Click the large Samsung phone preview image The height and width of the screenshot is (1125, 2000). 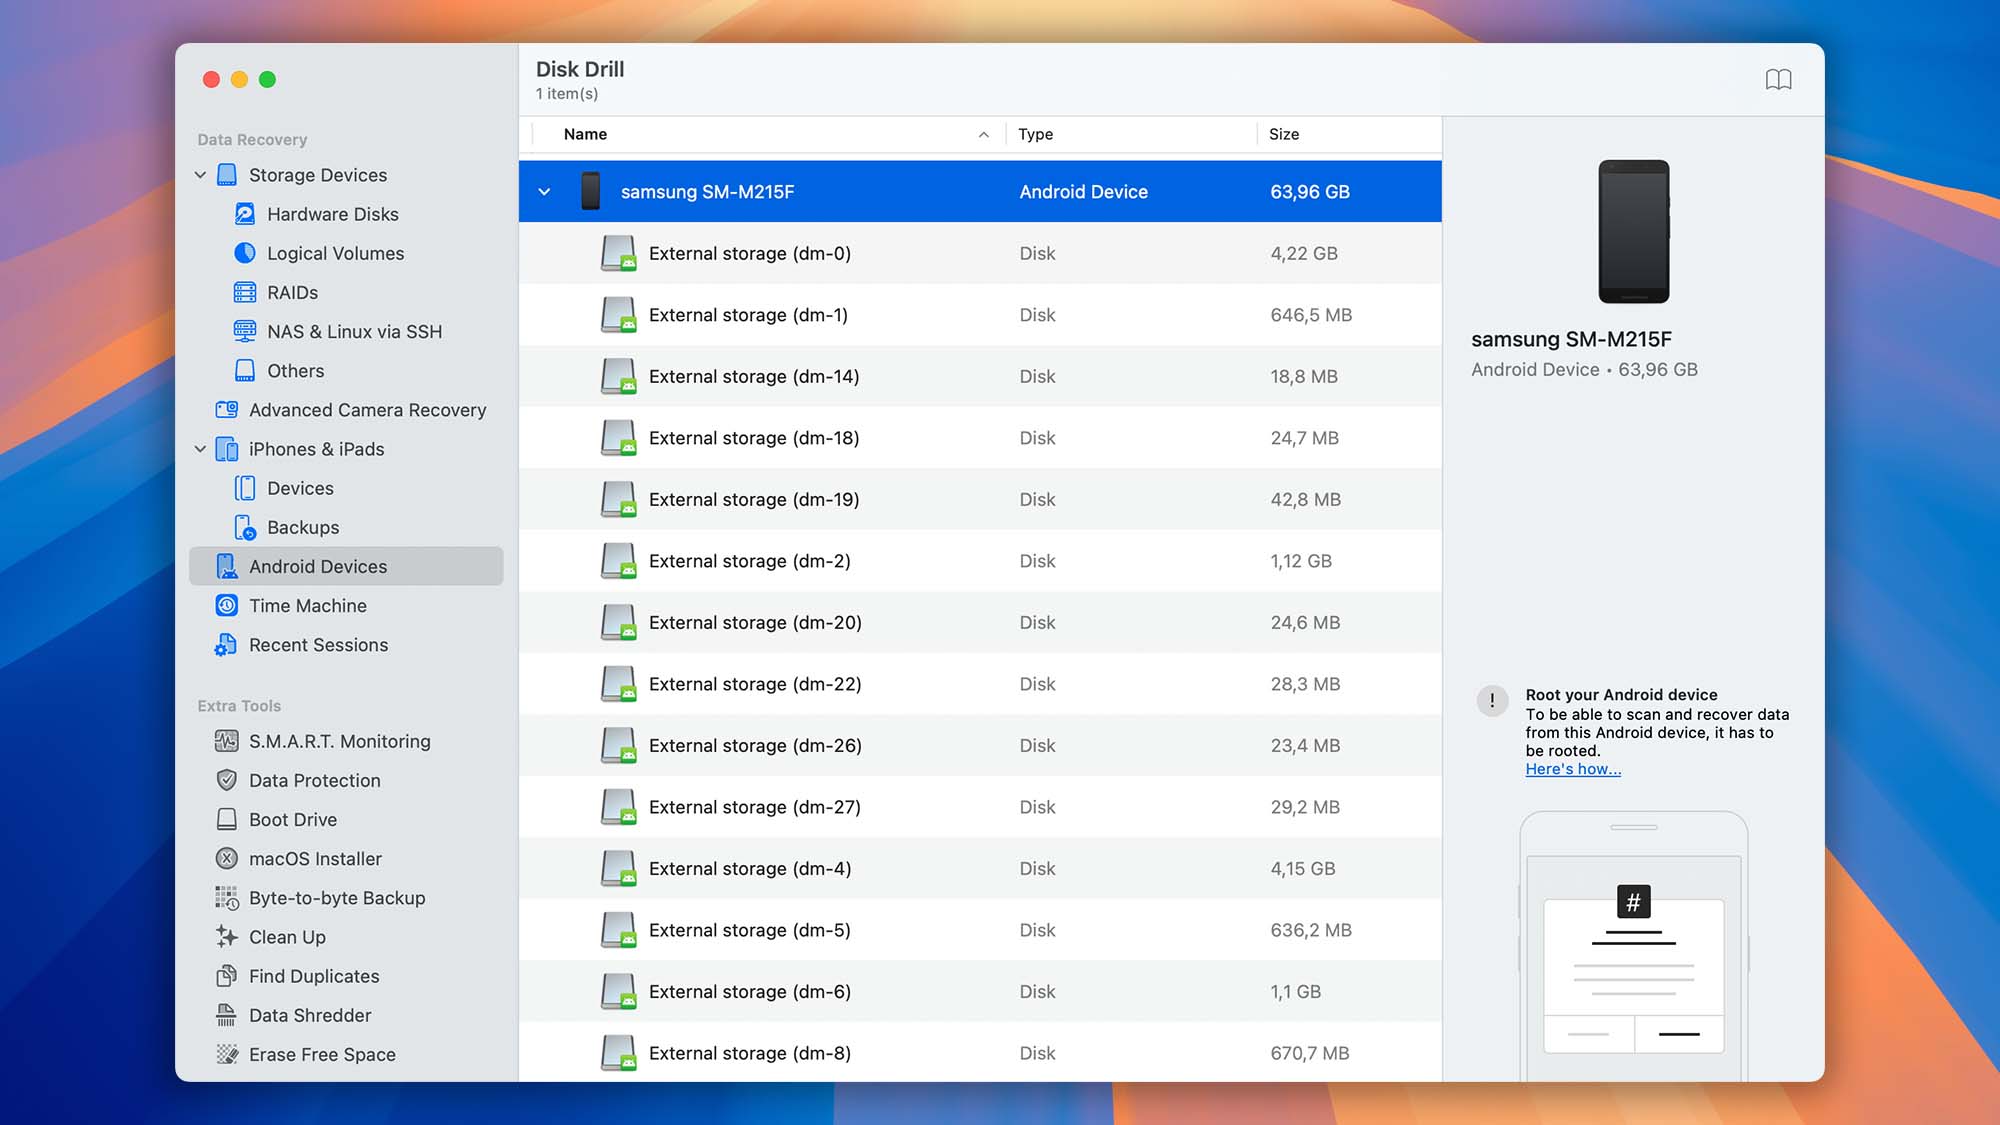pyautogui.click(x=1633, y=231)
